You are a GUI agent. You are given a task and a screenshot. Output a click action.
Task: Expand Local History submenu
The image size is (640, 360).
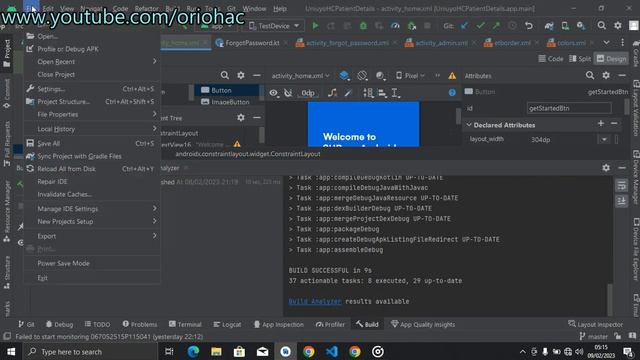(x=92, y=129)
